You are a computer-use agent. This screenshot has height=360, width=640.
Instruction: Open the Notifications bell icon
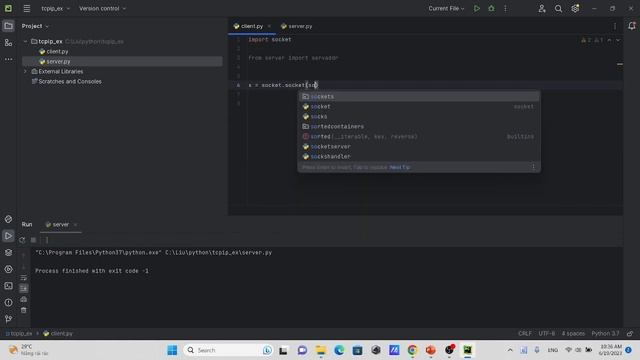[x=631, y=26]
